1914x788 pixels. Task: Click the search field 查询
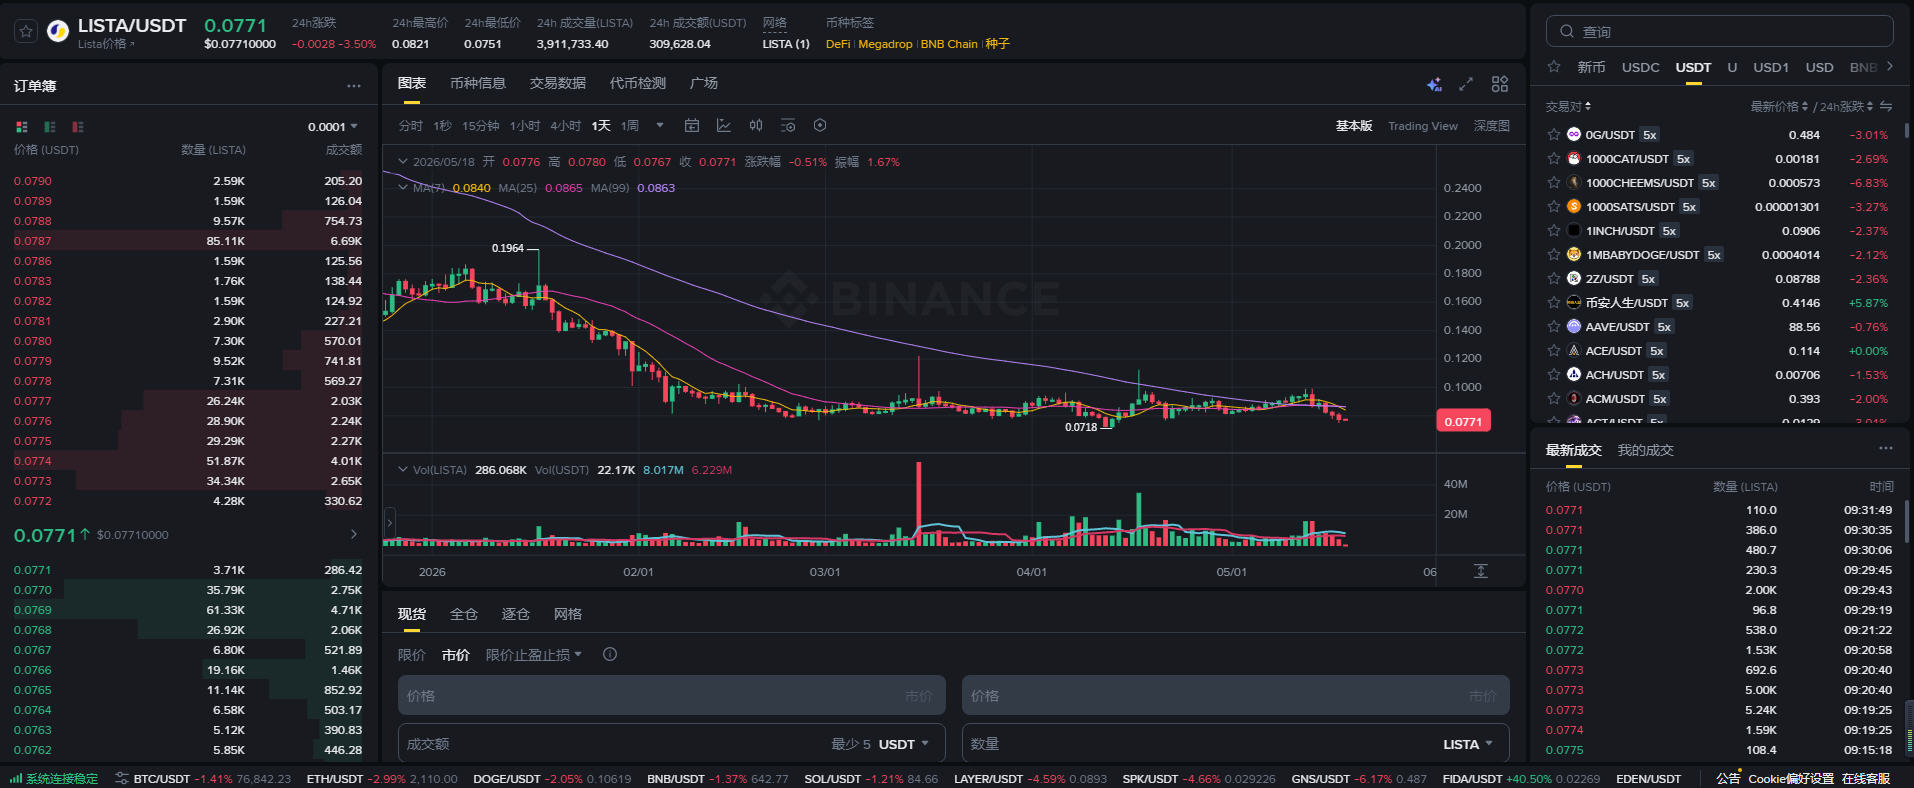(1720, 31)
